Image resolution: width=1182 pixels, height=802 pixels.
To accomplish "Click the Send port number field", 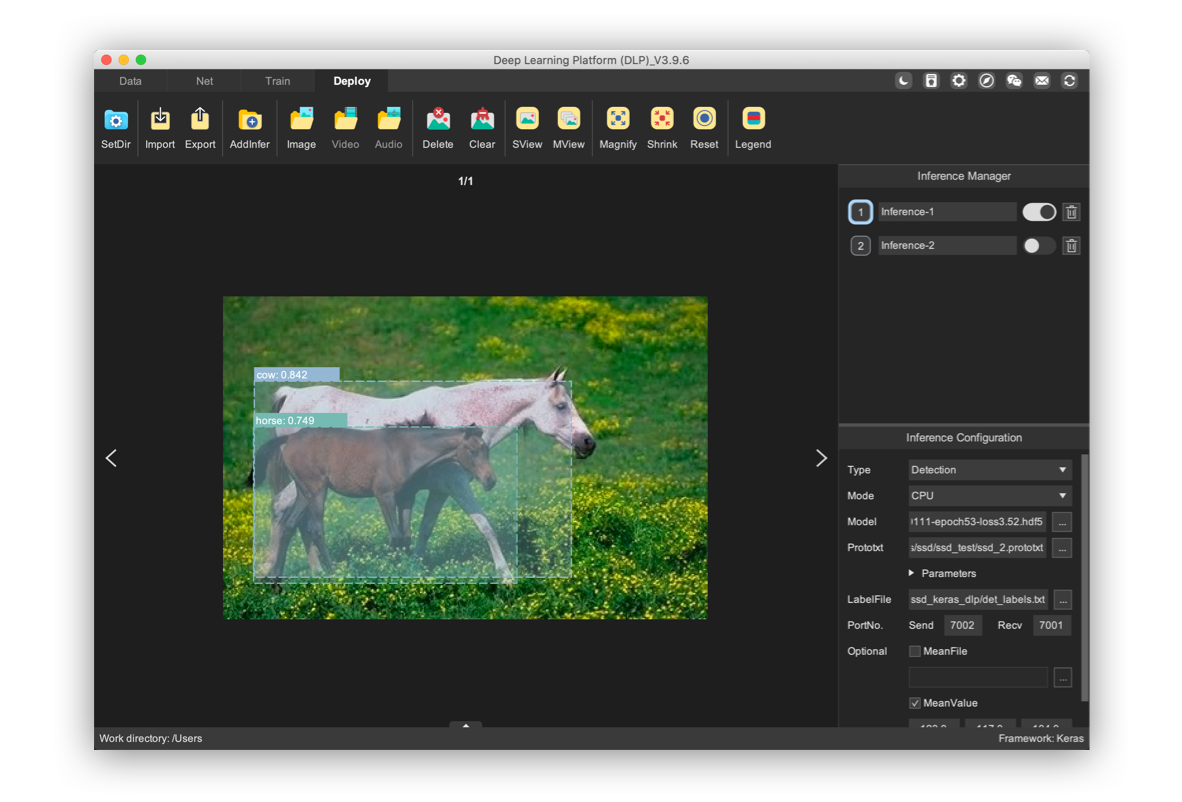I will 962,625.
